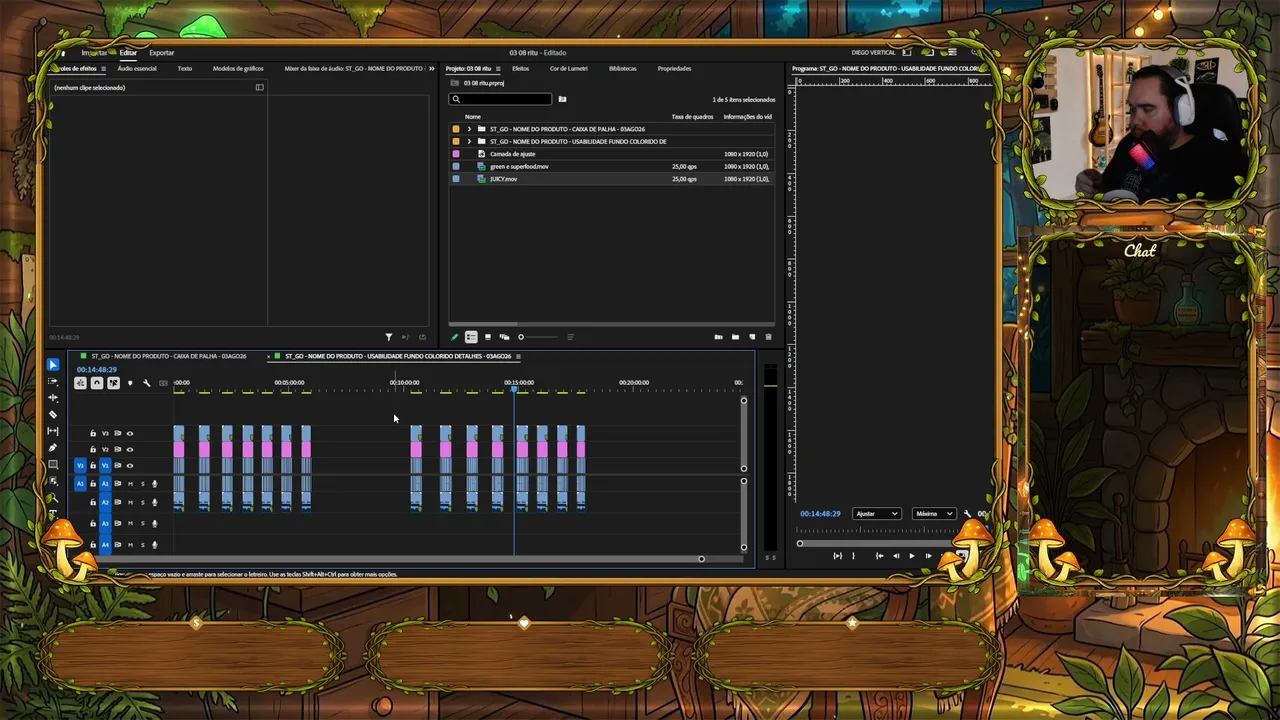Select the green e superfood.mov clip
The height and width of the screenshot is (720, 1280).
point(519,167)
